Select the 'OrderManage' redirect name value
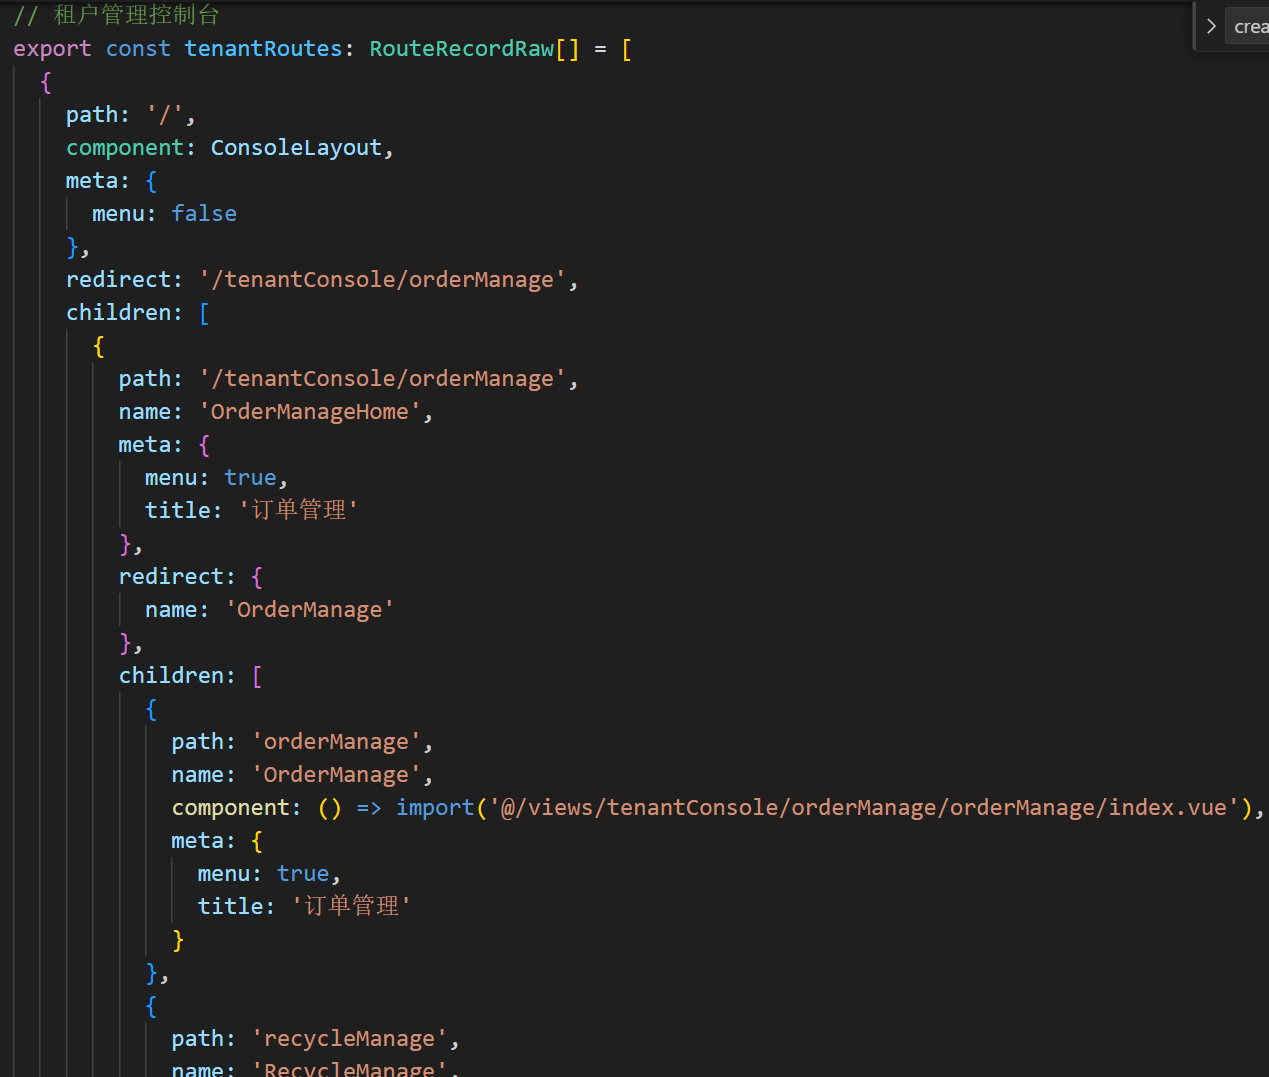The height and width of the screenshot is (1077, 1269). point(309,609)
